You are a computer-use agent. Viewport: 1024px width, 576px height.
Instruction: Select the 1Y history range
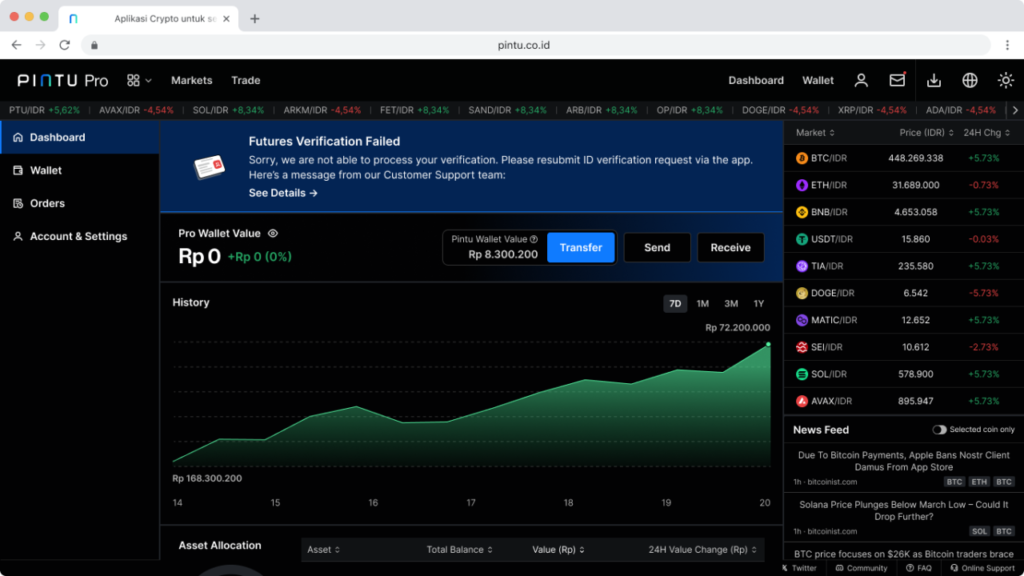[x=759, y=304]
